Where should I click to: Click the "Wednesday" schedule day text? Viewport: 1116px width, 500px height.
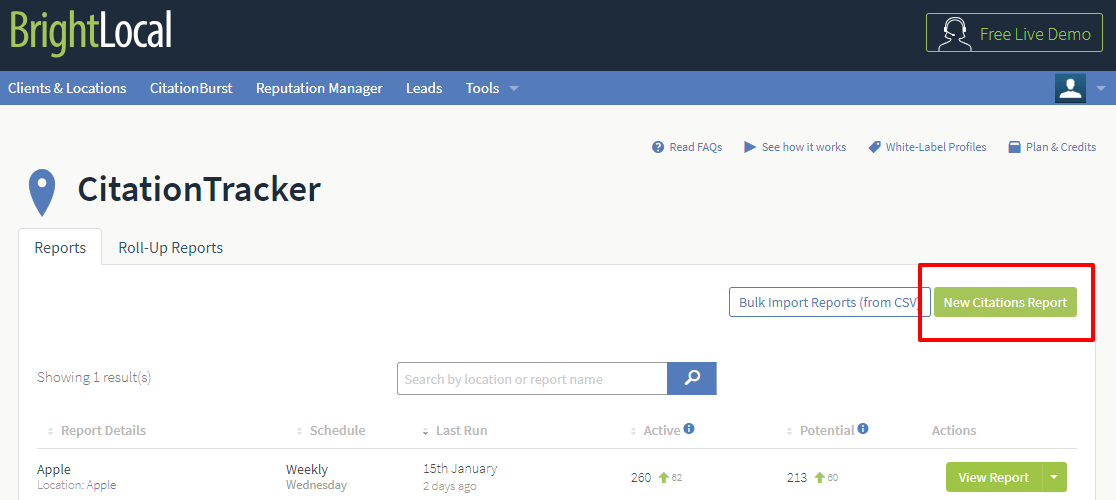316,485
